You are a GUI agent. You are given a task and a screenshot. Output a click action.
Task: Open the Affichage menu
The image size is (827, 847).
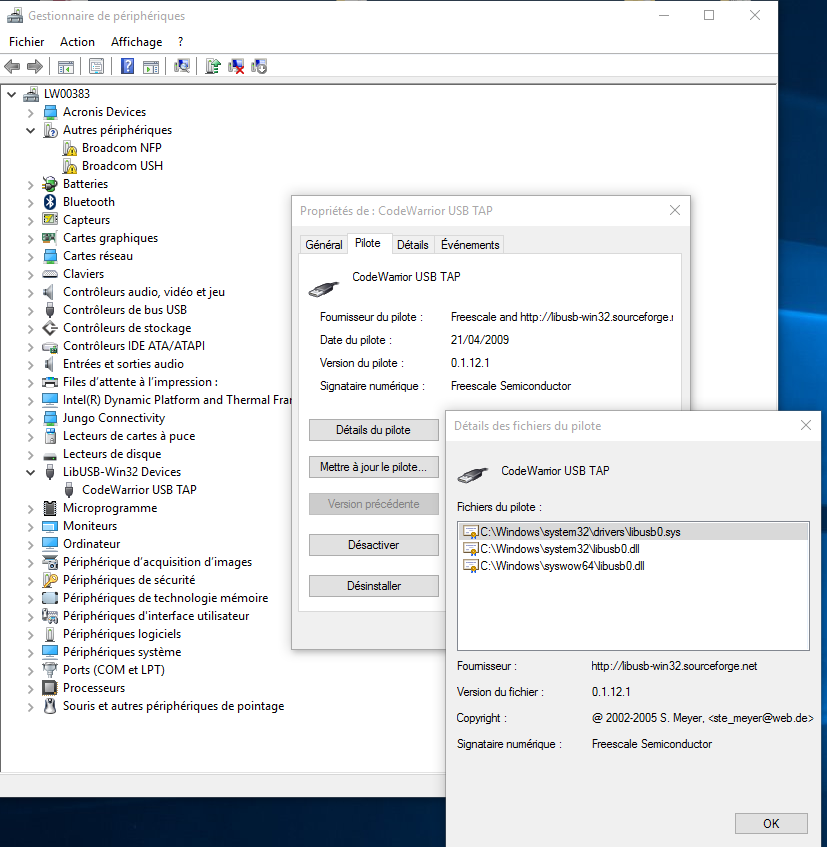[x=136, y=42]
